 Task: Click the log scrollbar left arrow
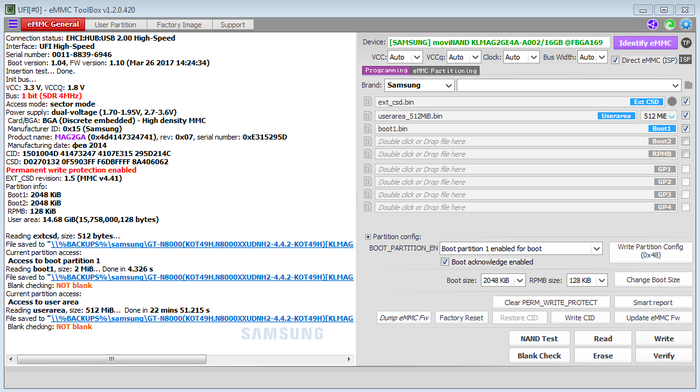tap(11, 359)
